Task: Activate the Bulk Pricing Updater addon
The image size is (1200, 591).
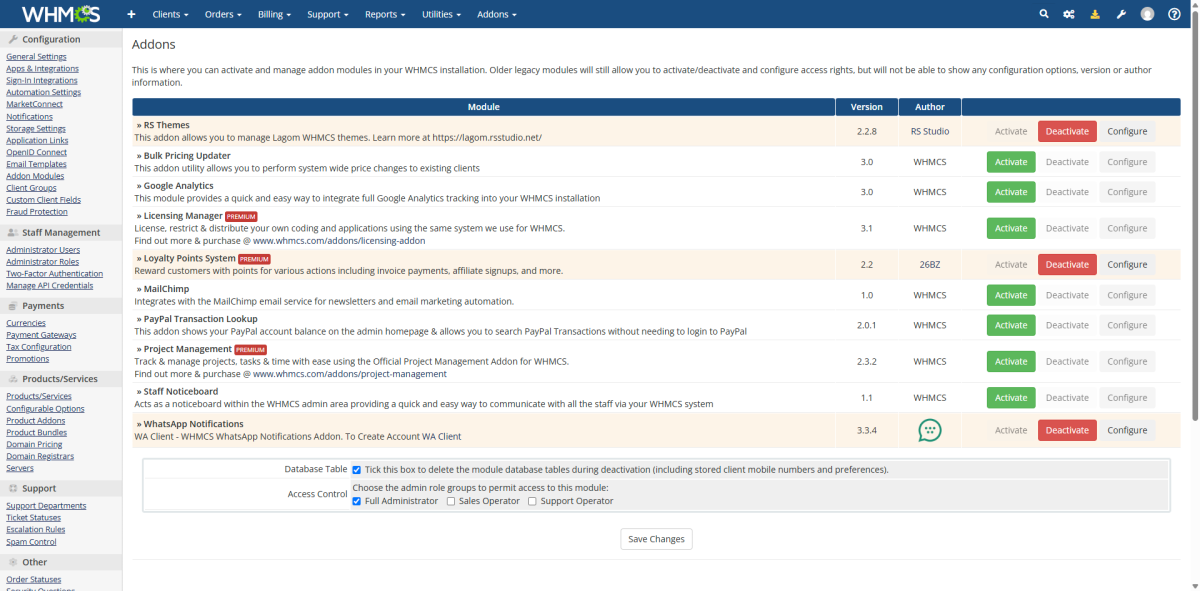Action: 1011,162
